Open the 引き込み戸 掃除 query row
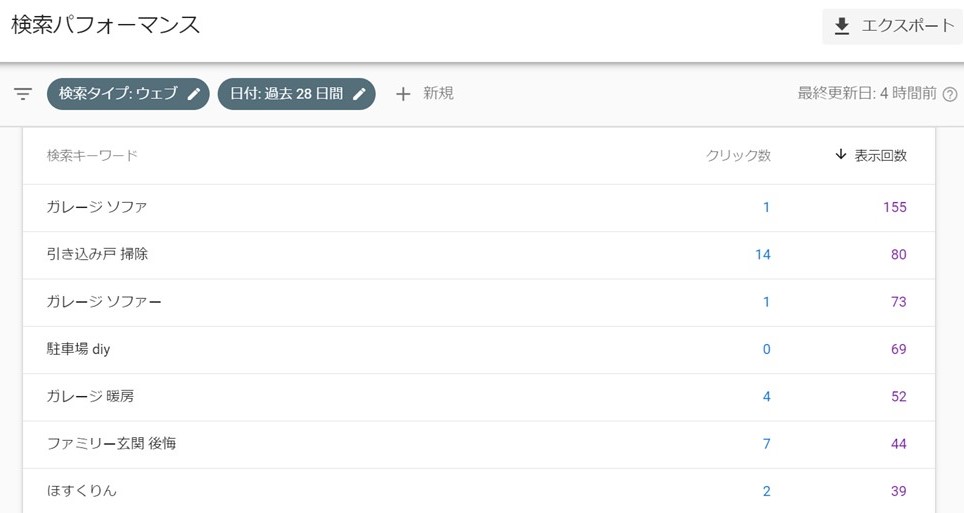Screen dimensions: 964x513 (479, 255)
